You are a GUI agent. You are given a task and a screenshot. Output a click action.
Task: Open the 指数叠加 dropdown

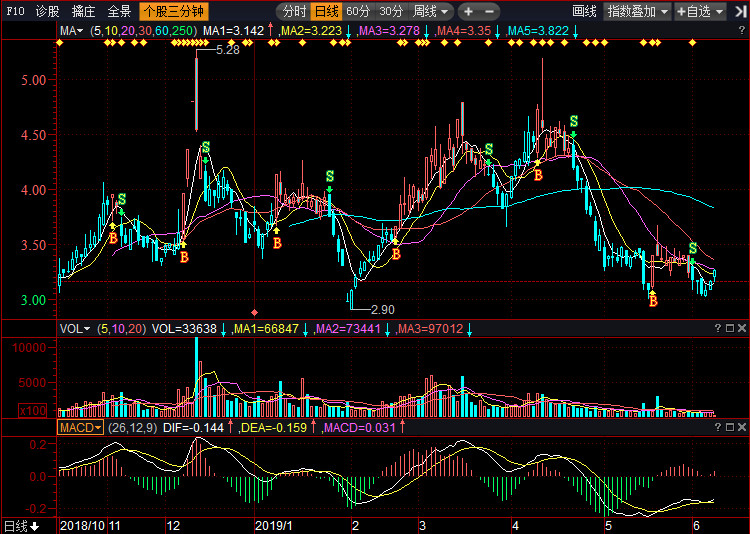click(639, 12)
